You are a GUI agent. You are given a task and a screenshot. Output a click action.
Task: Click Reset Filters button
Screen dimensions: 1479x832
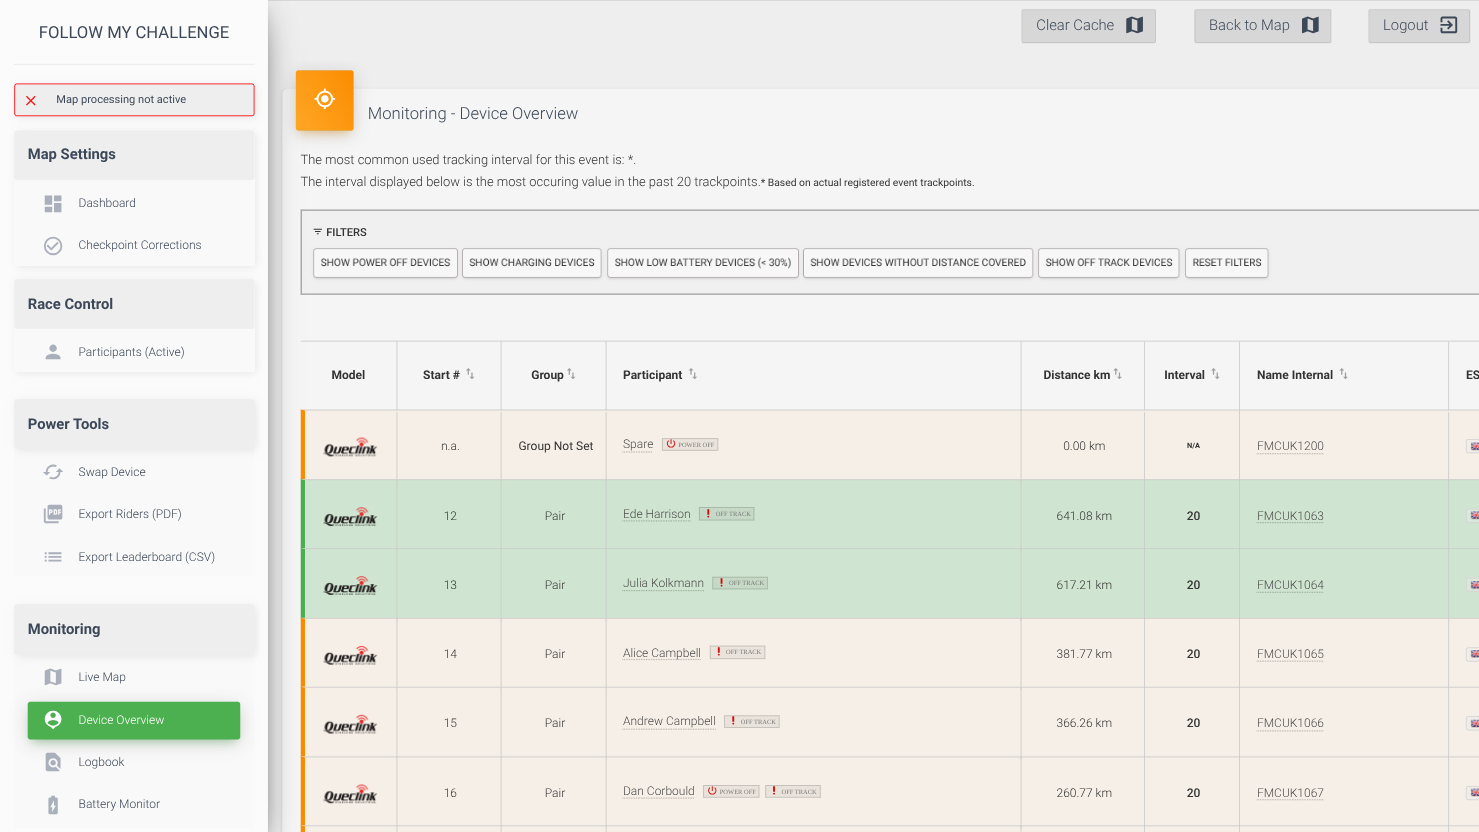pyautogui.click(x=1226, y=263)
